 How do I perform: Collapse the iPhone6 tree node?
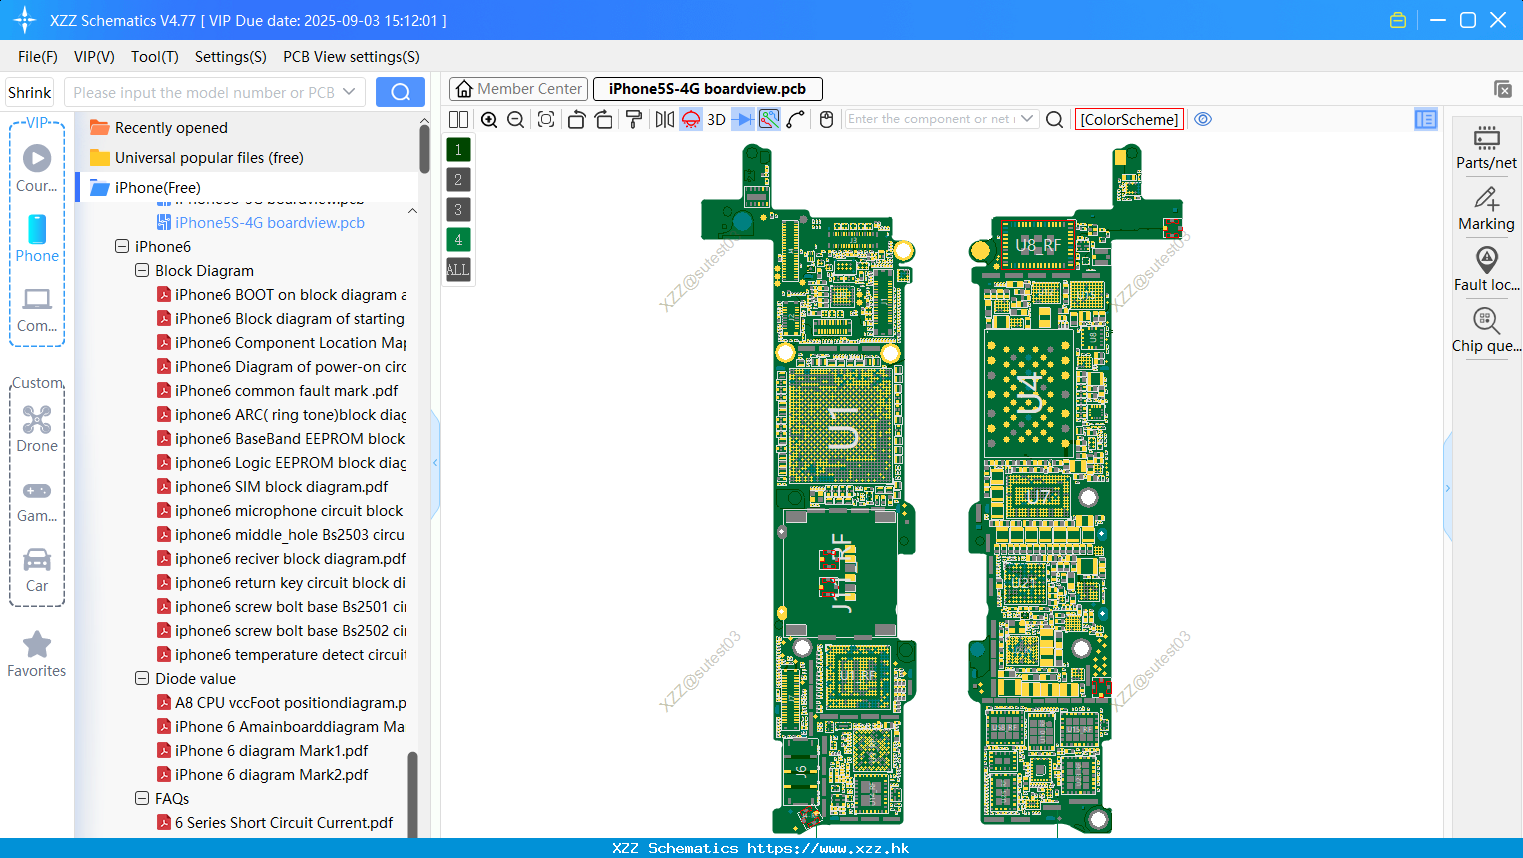(x=122, y=246)
